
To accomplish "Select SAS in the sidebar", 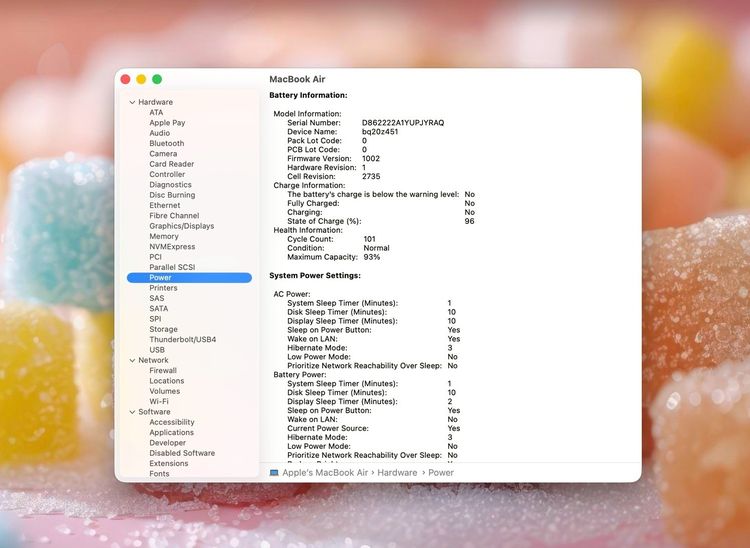I will [157, 298].
